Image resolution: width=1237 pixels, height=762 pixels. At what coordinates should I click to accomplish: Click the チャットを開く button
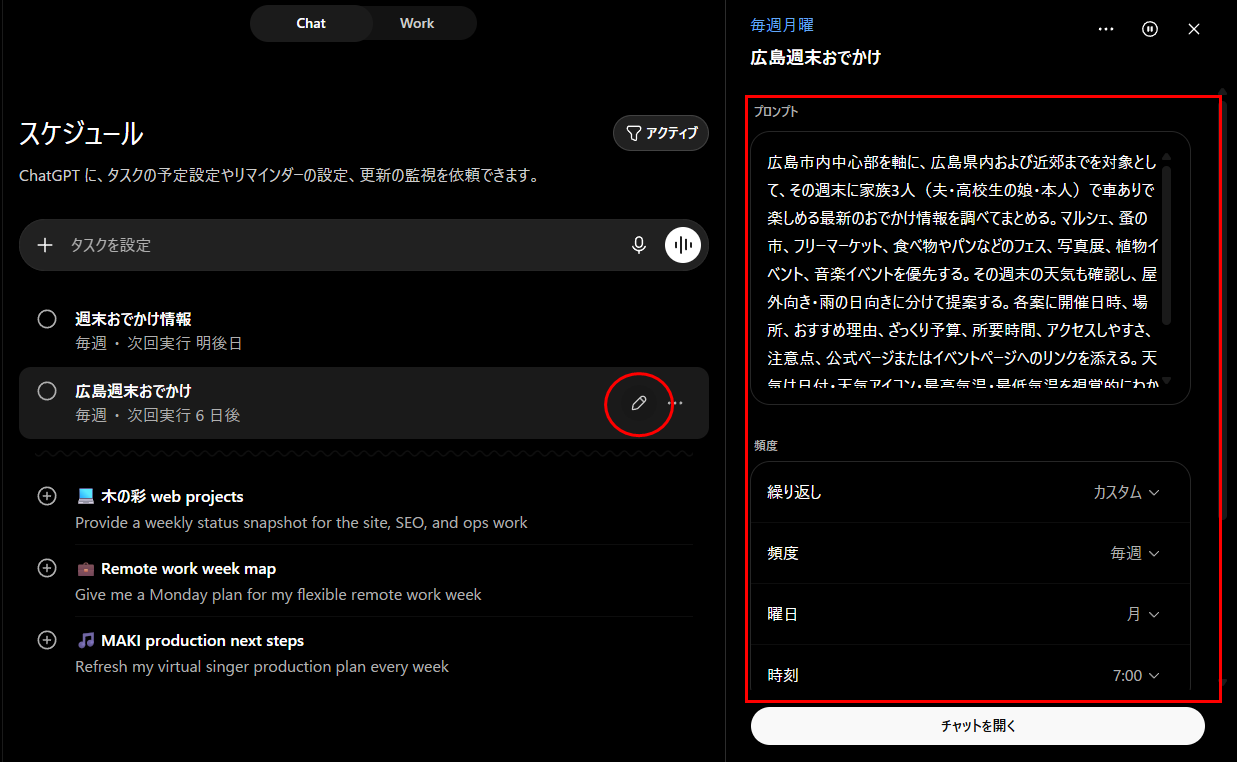(978, 726)
